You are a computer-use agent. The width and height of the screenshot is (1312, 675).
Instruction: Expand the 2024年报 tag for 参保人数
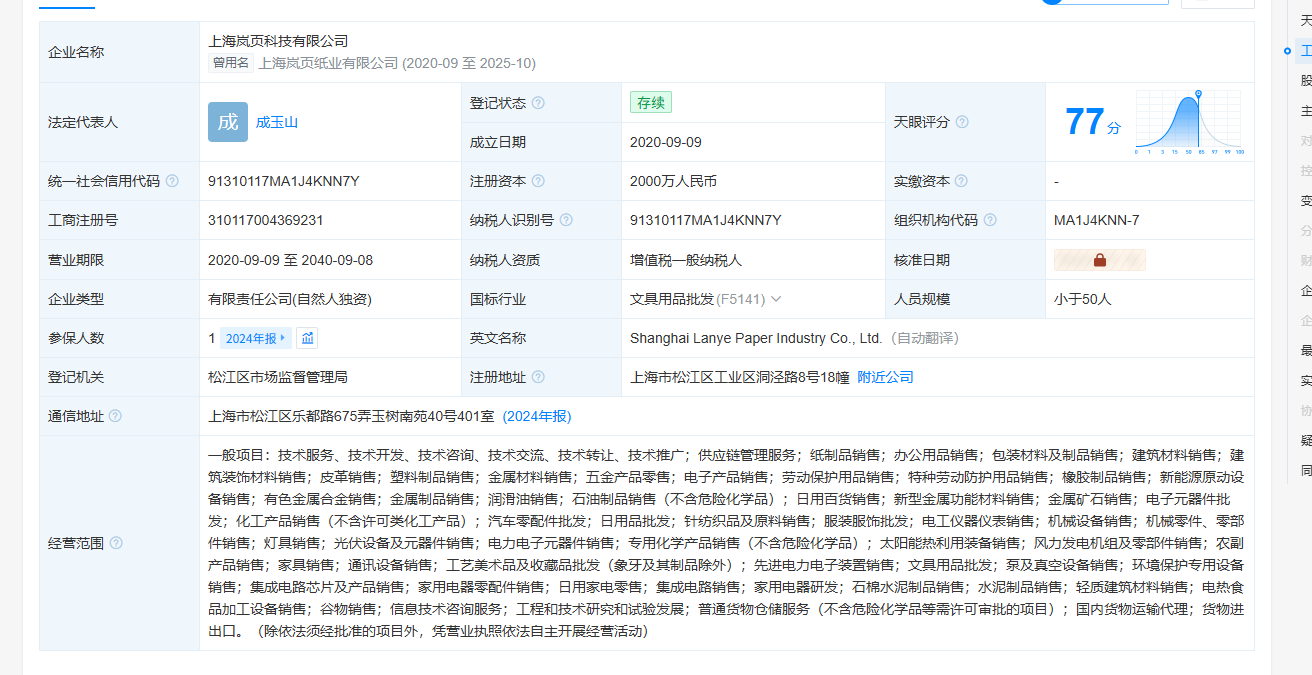255,338
